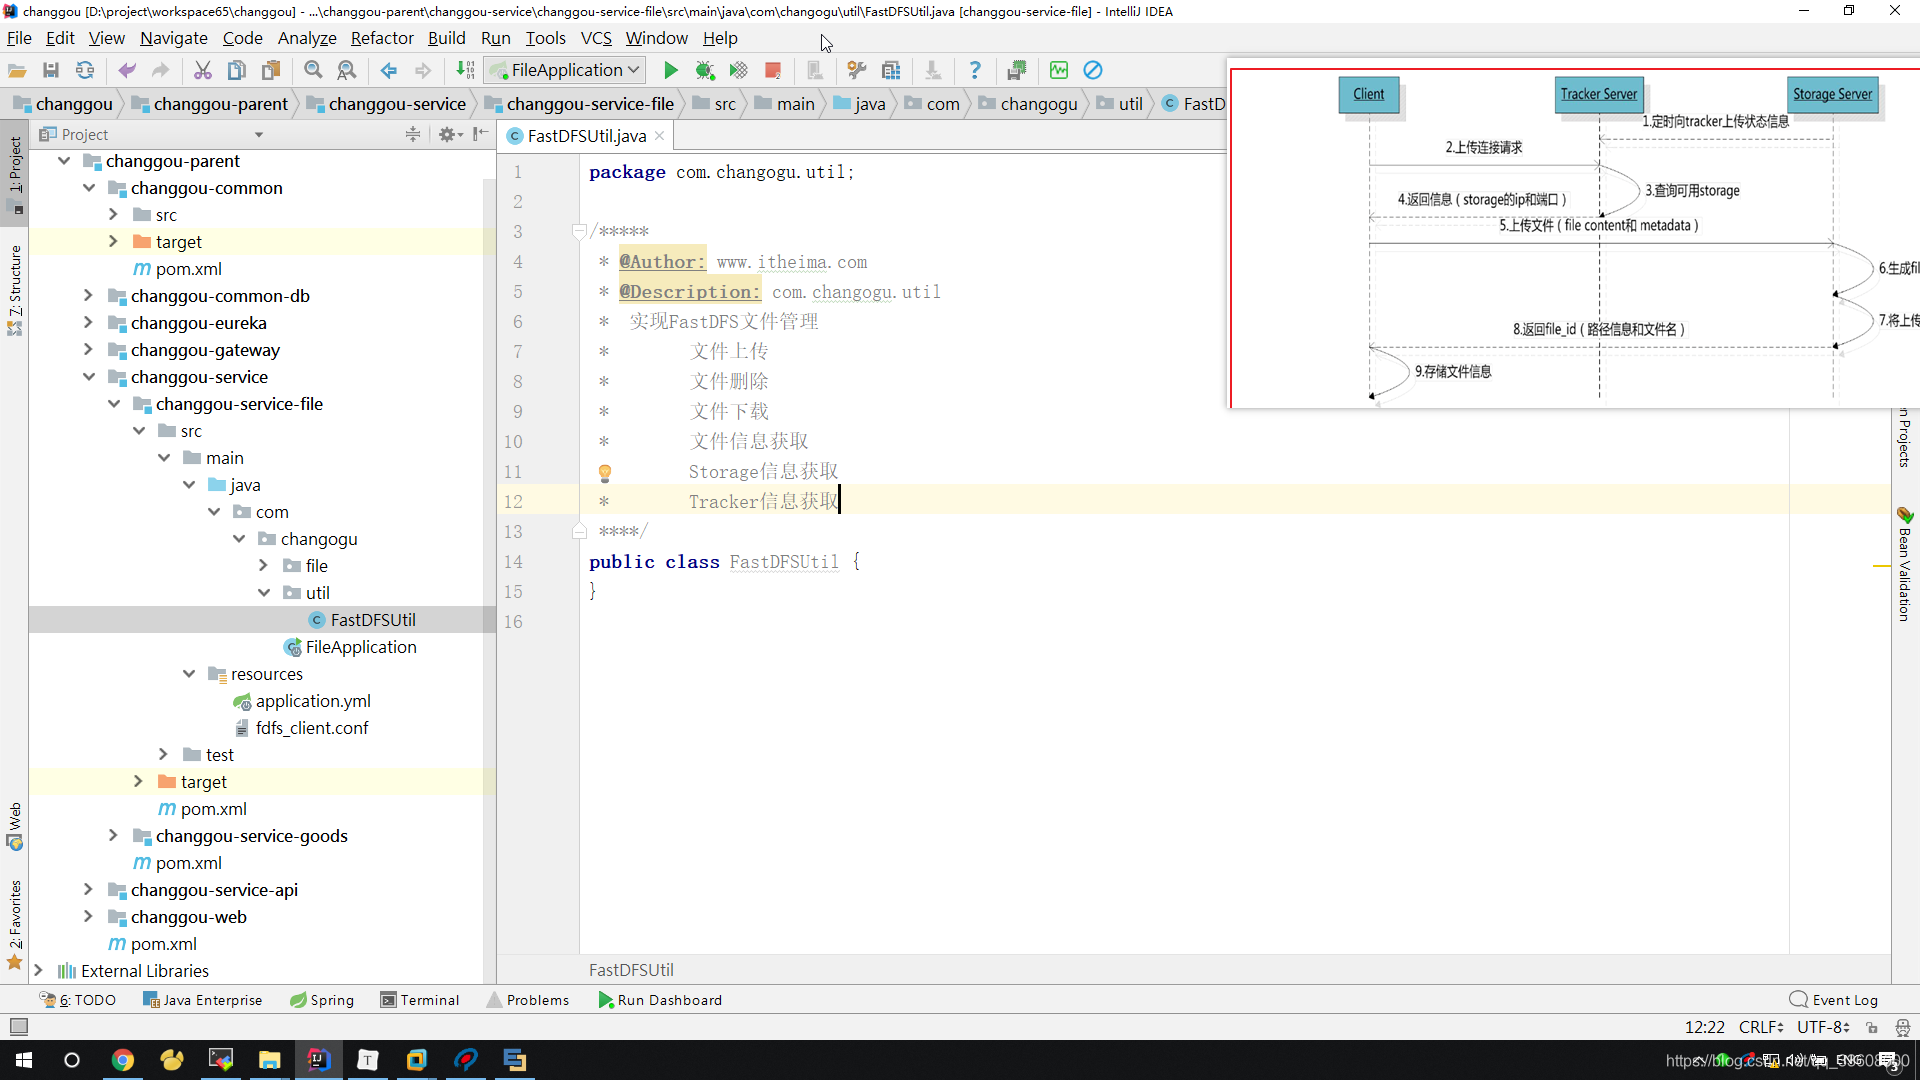The width and height of the screenshot is (1920, 1080).
Task: Run FileApplication with the green play icon
Action: [x=671, y=71]
